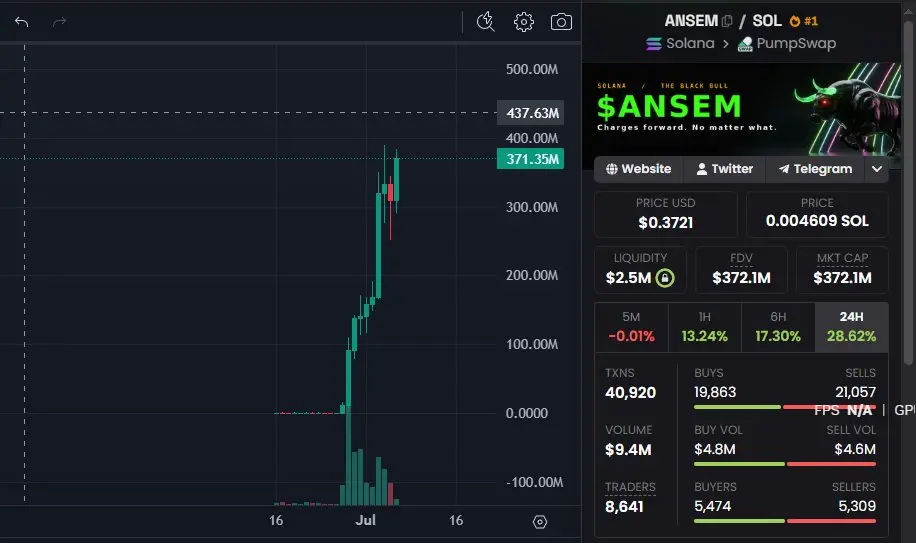Click the Solana chain link
The image size is (916, 543).
(x=681, y=43)
